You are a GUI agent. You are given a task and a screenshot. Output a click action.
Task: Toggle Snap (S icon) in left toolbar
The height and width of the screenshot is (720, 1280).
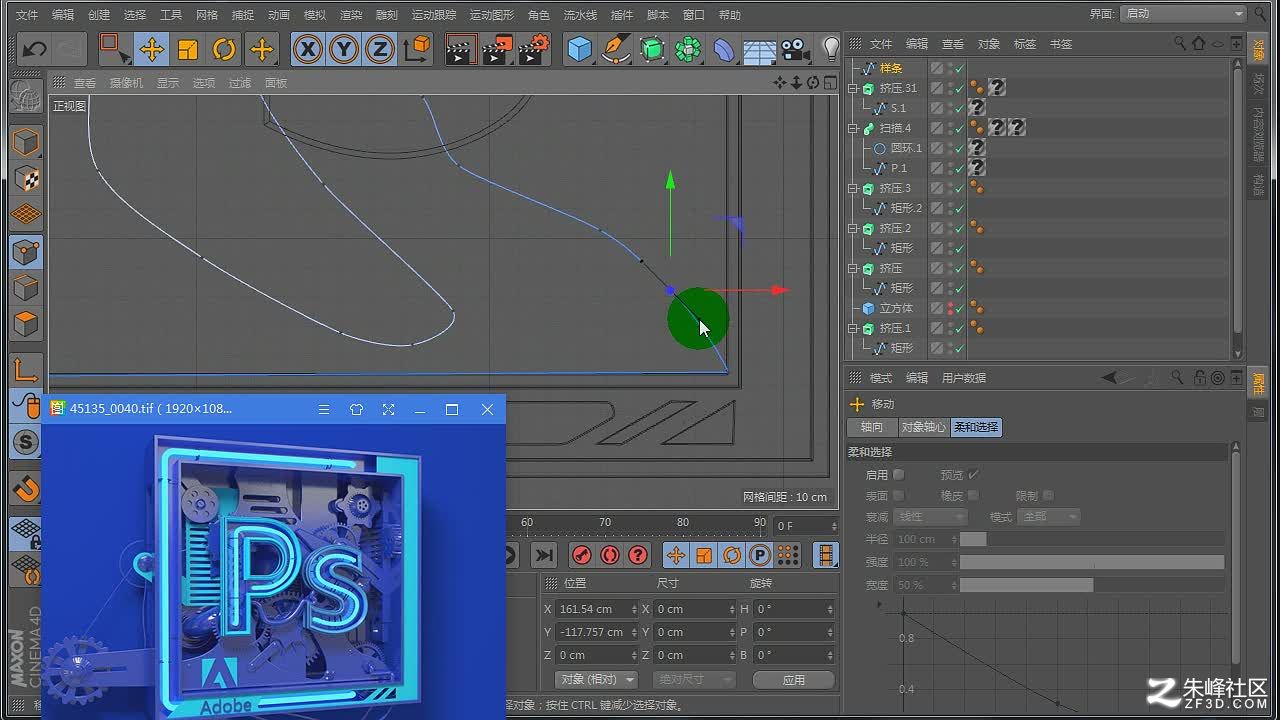click(26, 442)
